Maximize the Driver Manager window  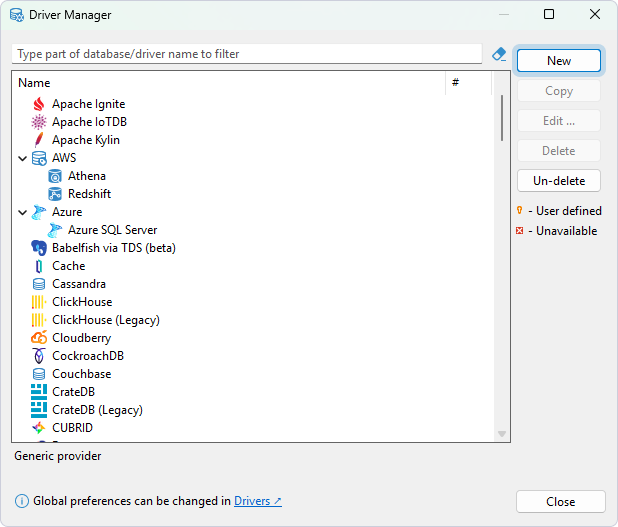point(549,14)
